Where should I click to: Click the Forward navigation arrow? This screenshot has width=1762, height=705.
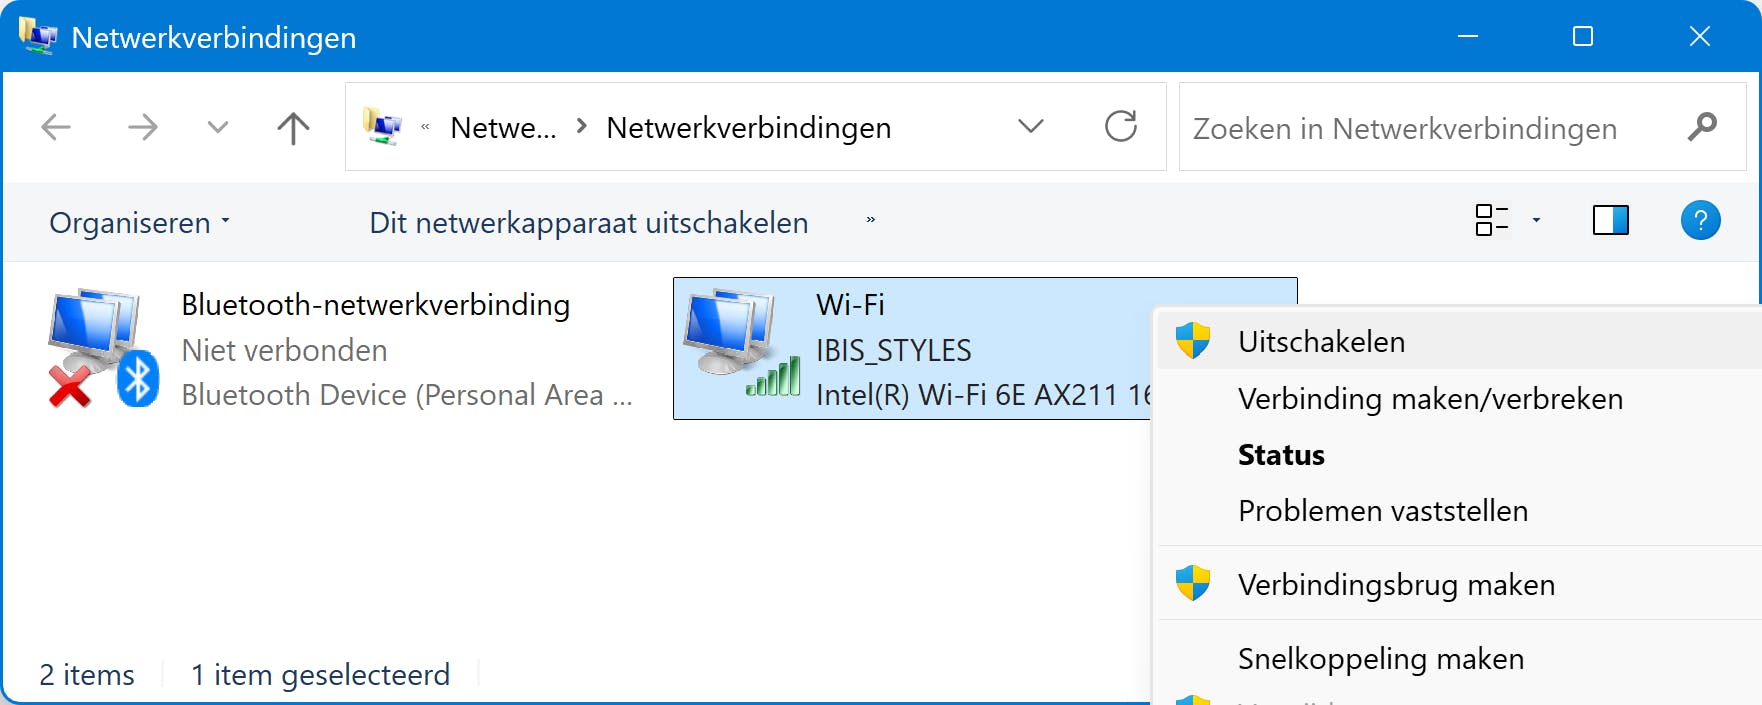143,127
